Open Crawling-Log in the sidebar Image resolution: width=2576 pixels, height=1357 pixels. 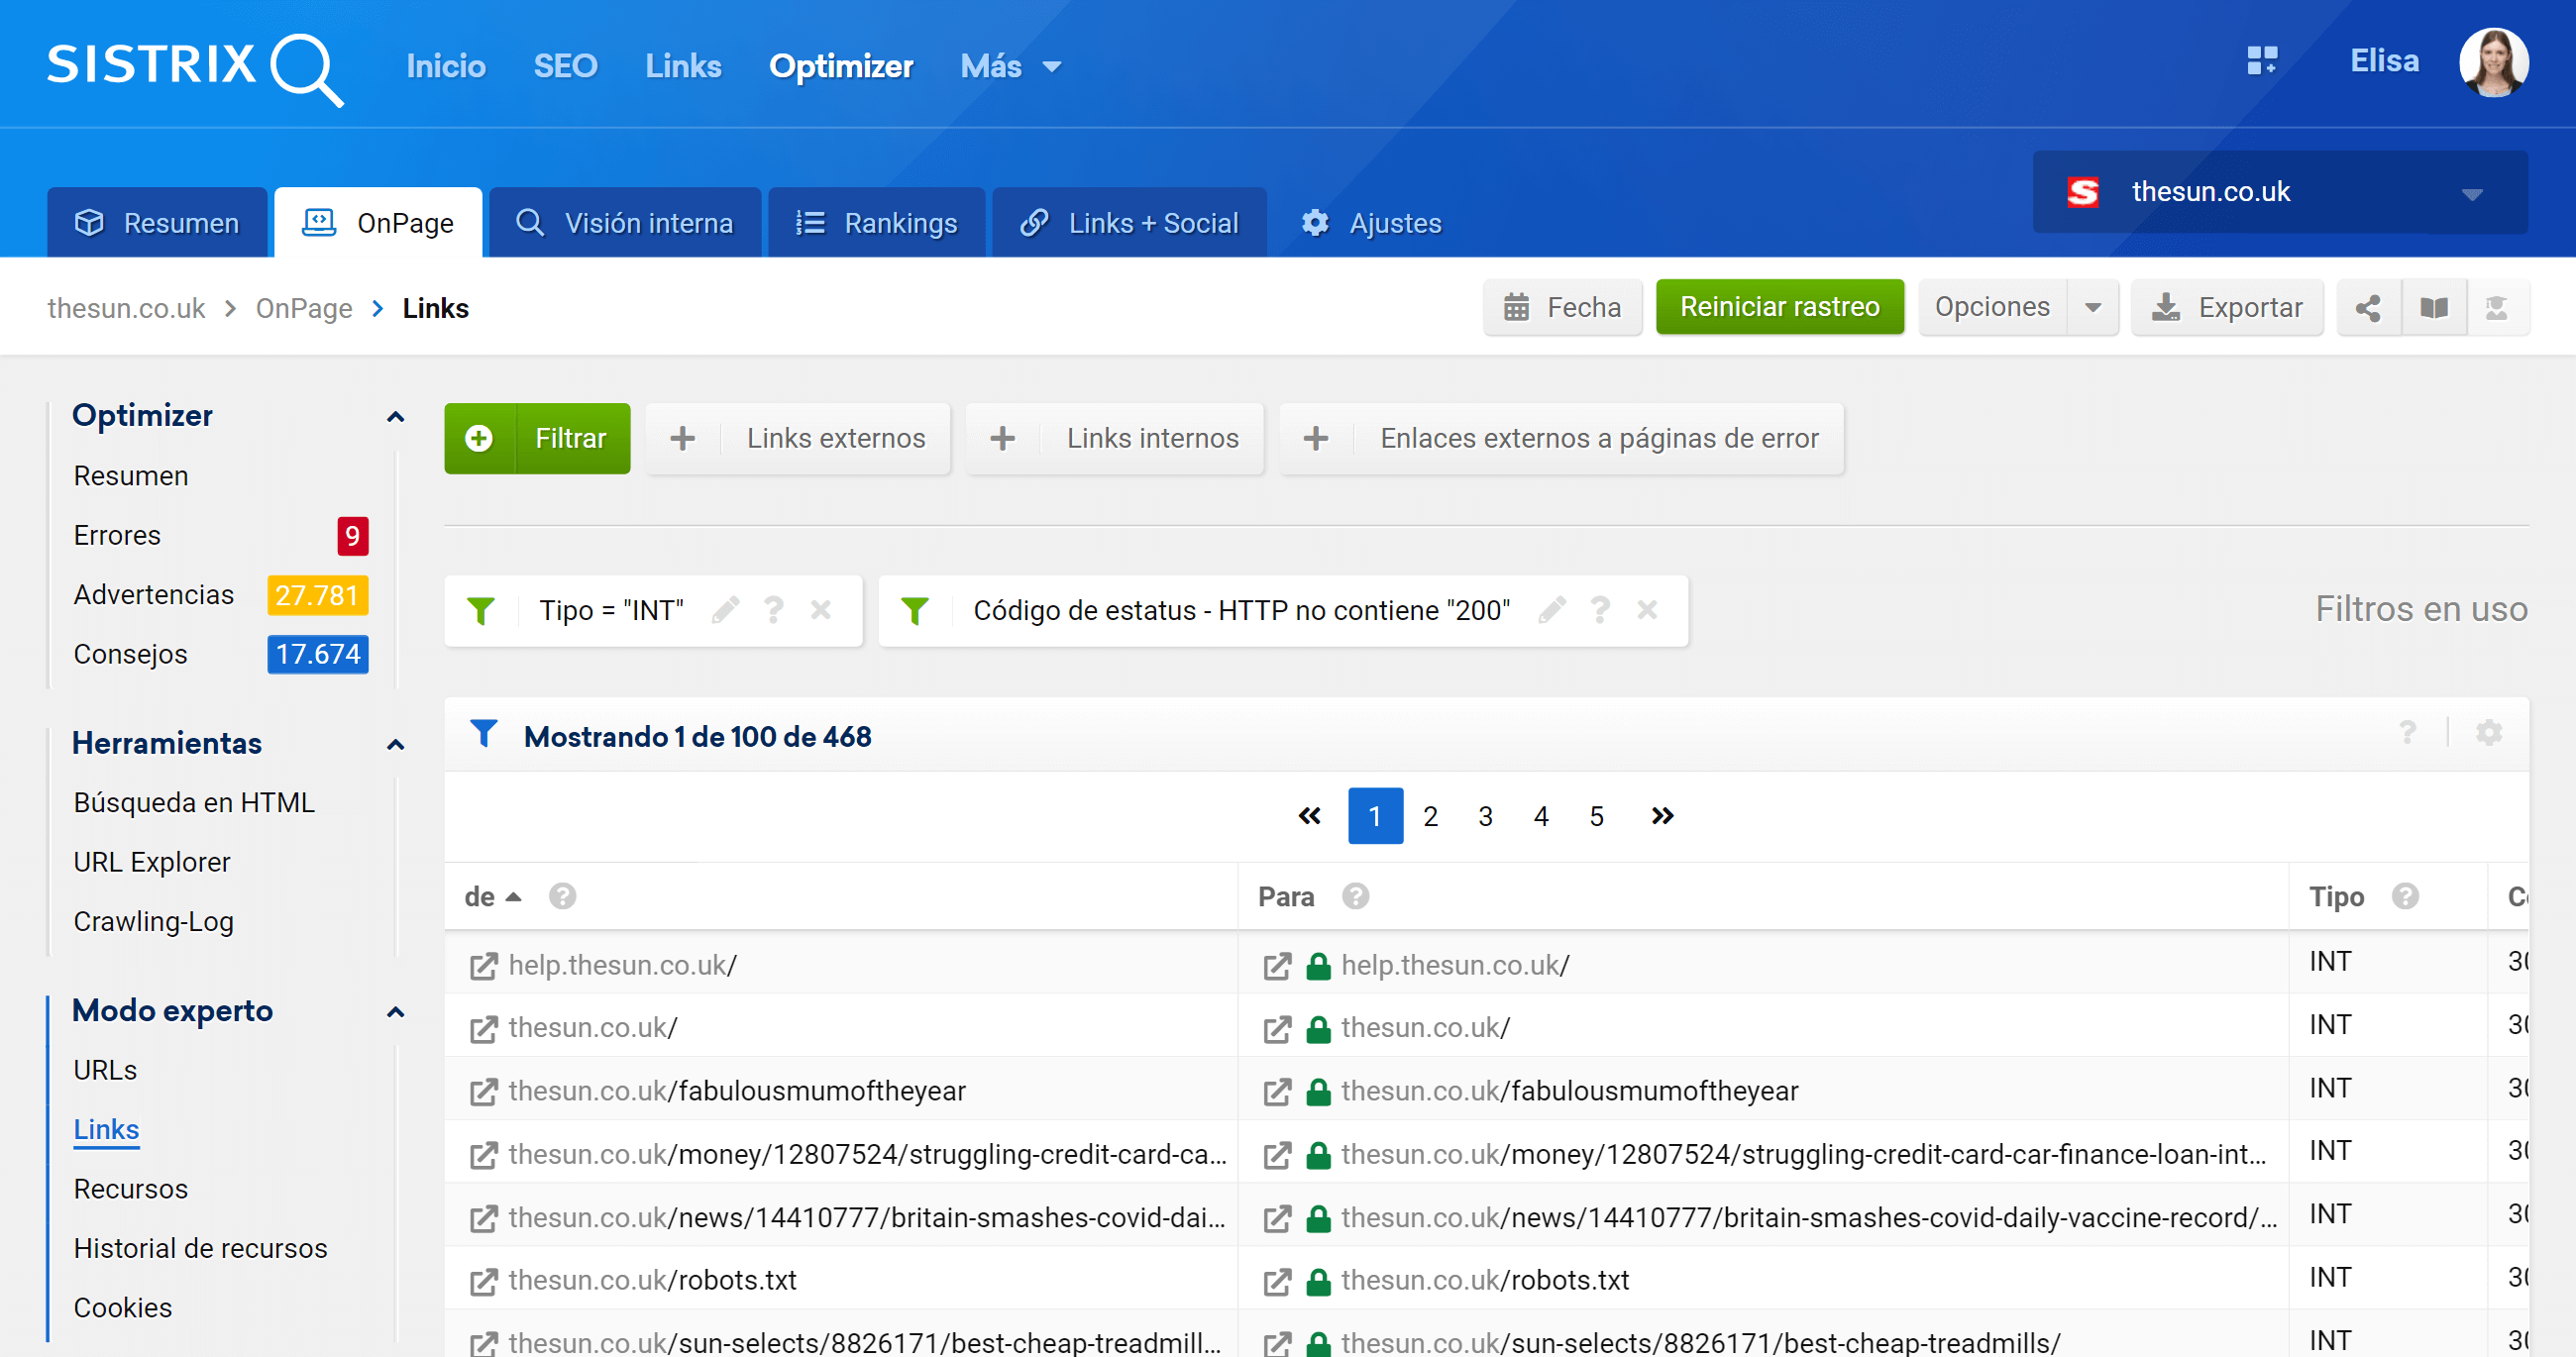[153, 921]
